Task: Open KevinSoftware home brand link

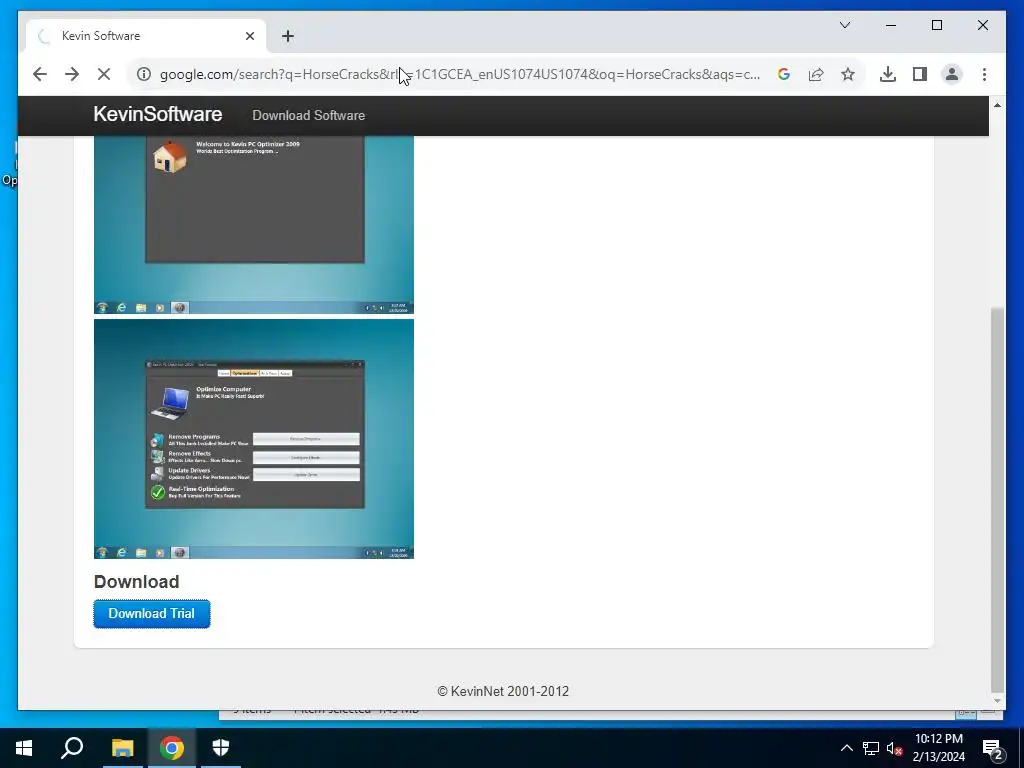Action: (157, 114)
